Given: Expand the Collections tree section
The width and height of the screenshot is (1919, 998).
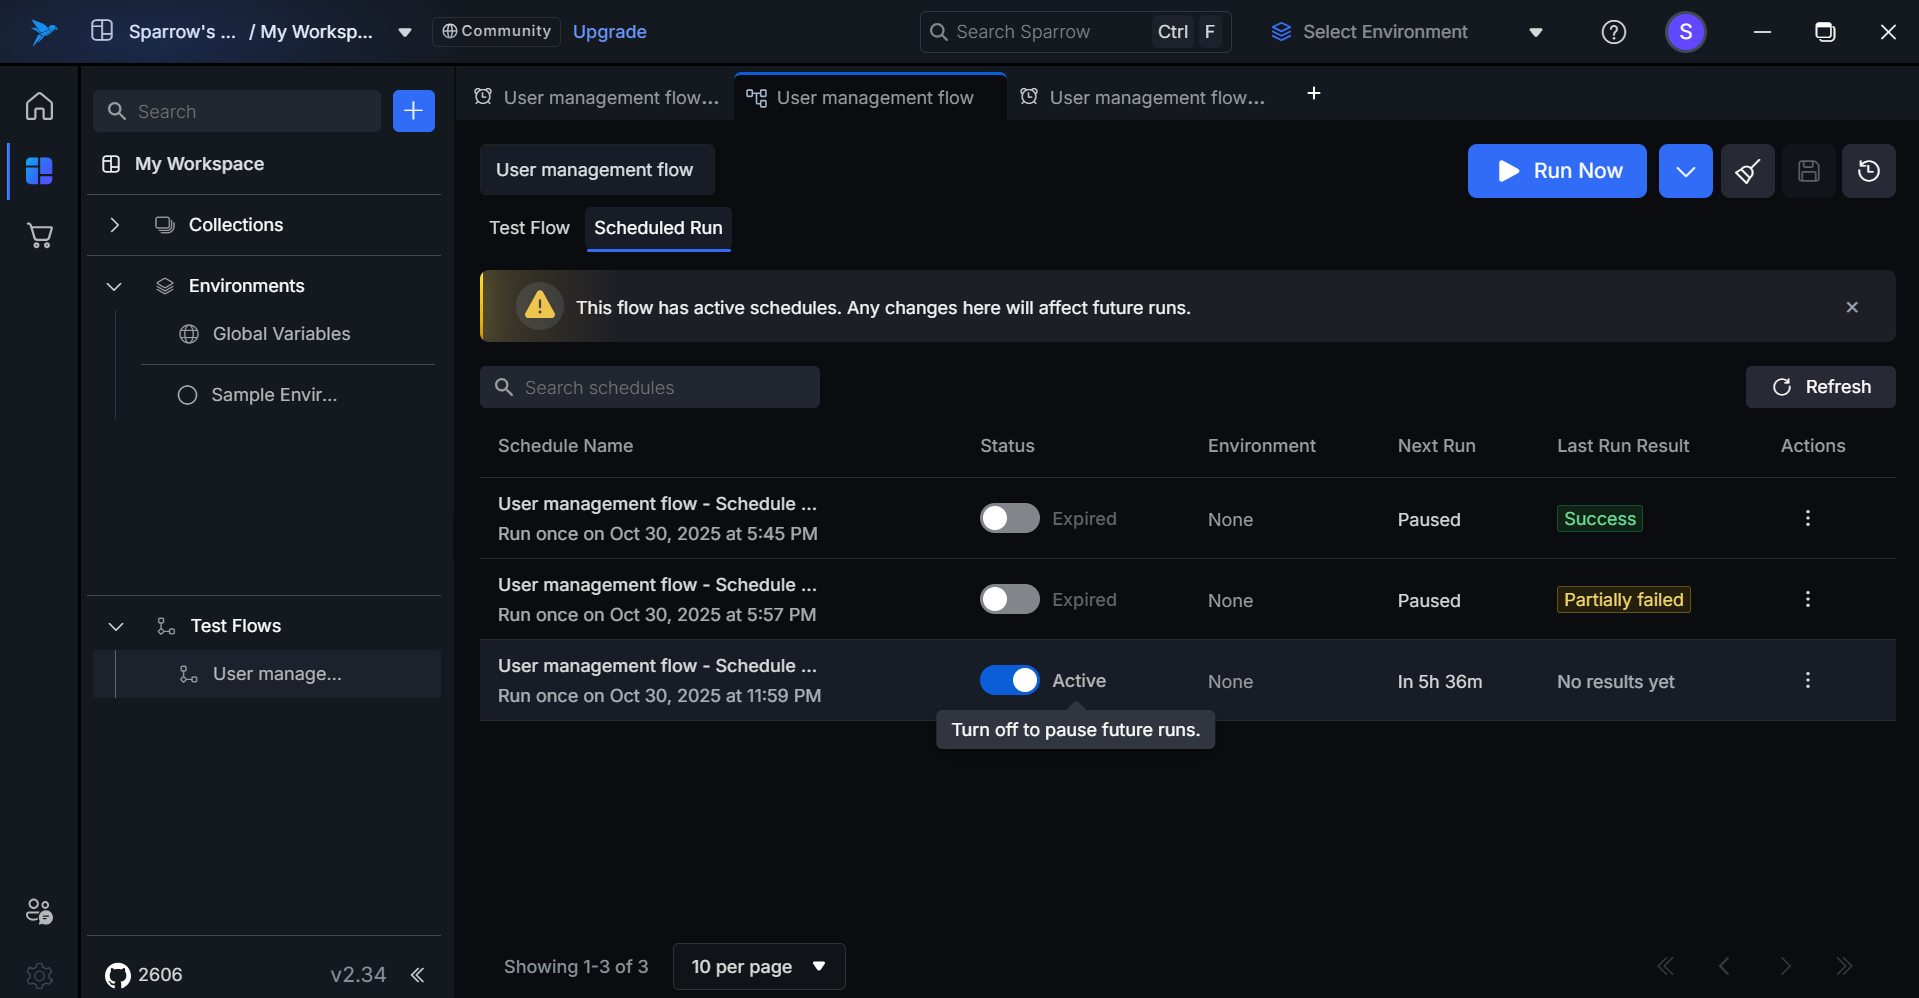Looking at the screenshot, I should click(115, 225).
